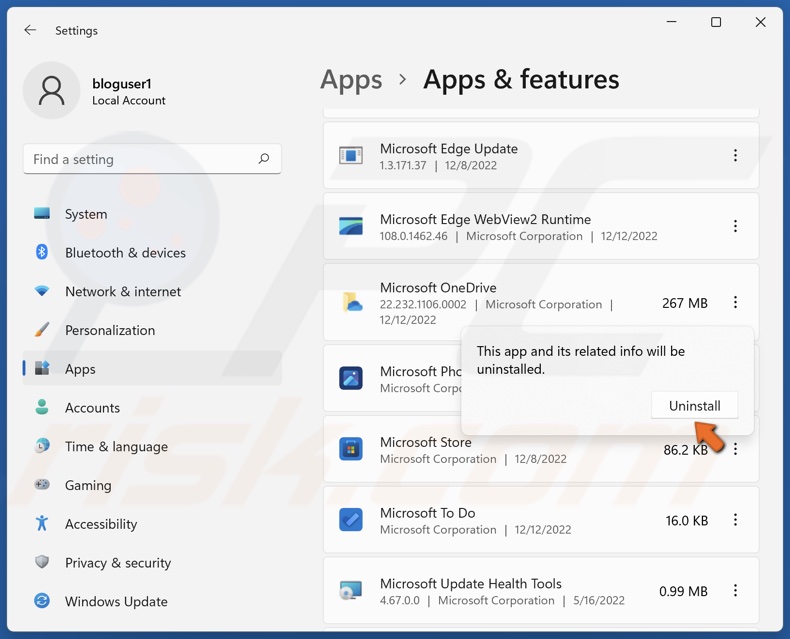Click the Gaming controller icon
This screenshot has height=639, width=790.
click(42, 485)
